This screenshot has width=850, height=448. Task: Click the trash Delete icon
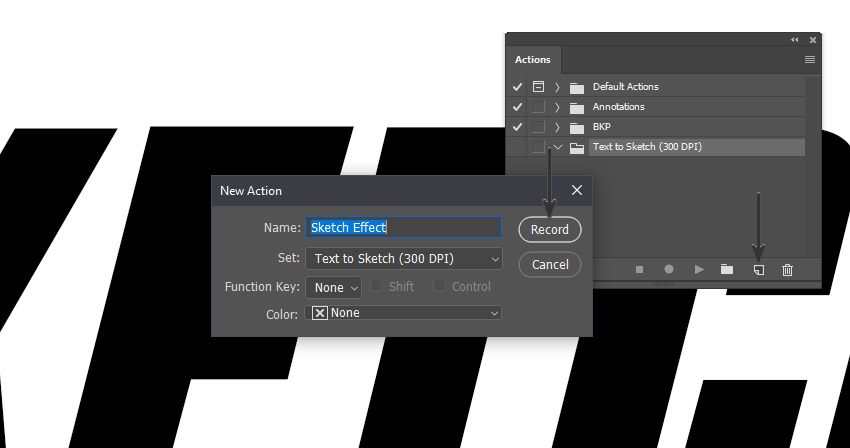point(788,270)
